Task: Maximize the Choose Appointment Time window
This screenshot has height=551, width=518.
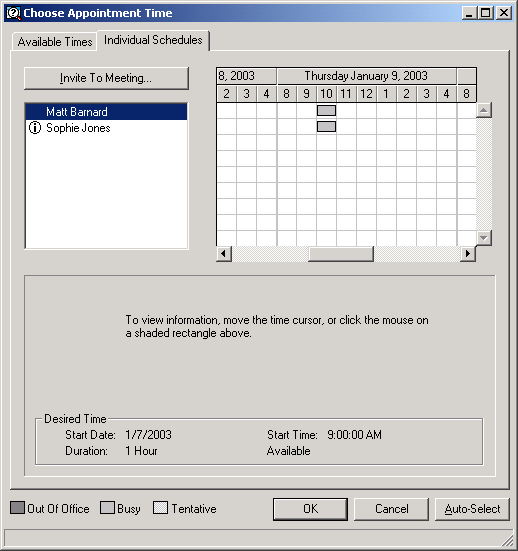Action: [x=486, y=13]
